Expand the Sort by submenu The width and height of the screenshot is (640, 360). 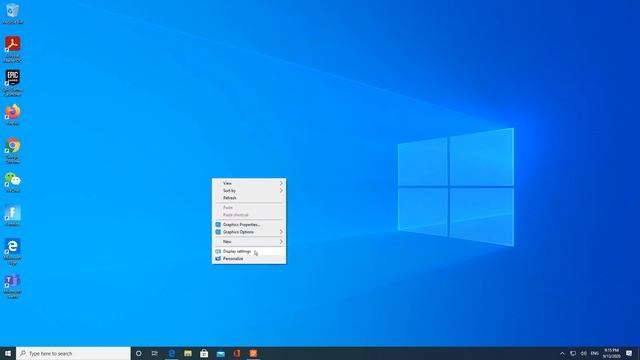click(x=249, y=191)
